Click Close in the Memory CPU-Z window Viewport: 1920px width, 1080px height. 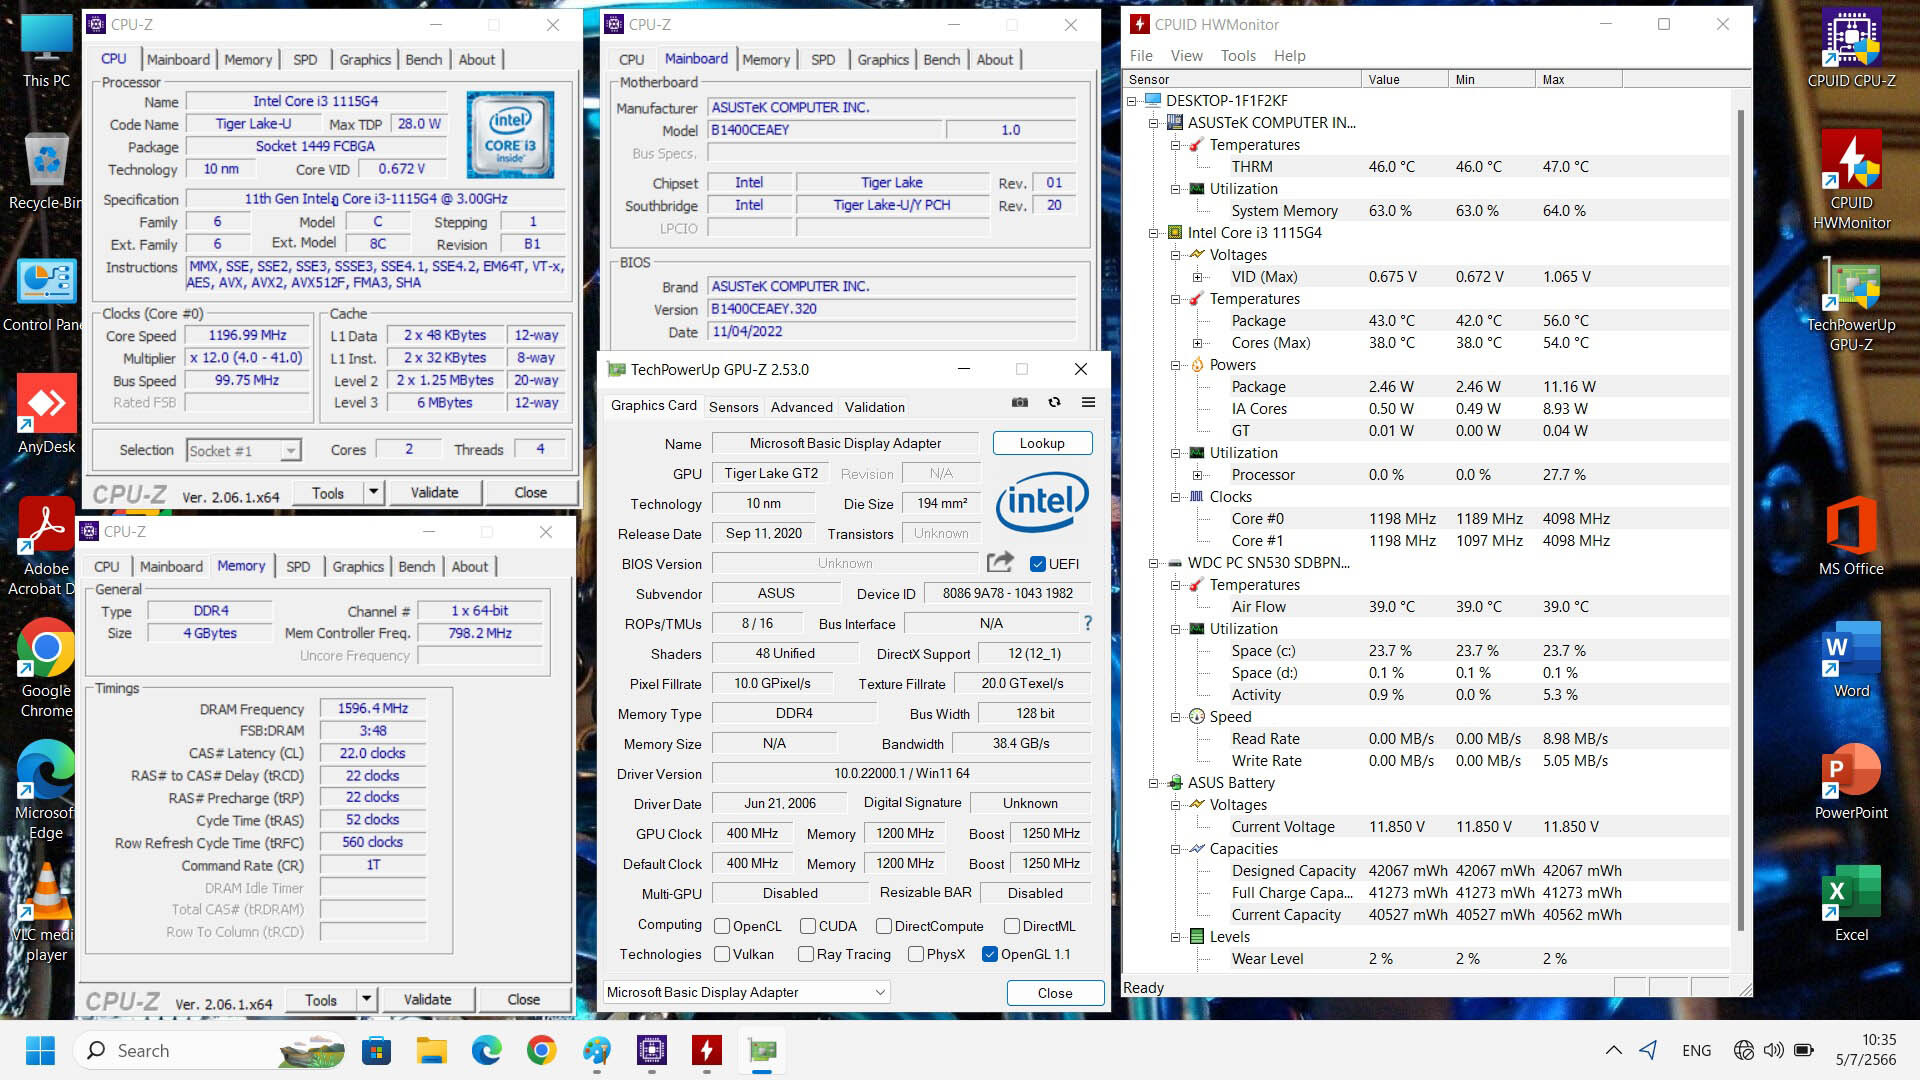pos(523,999)
